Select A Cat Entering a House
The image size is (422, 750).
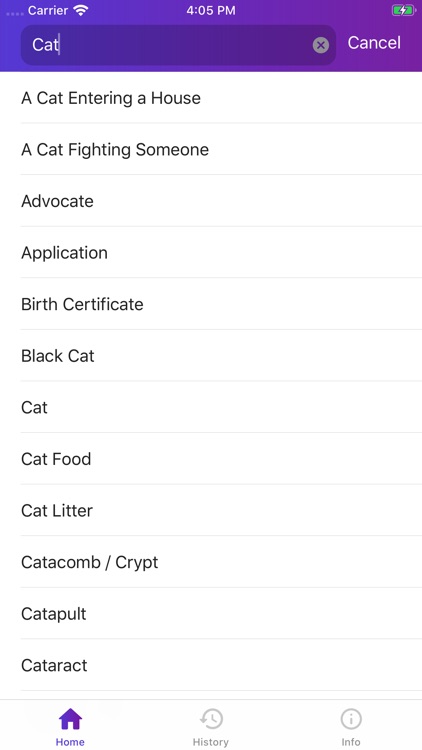click(x=221, y=98)
